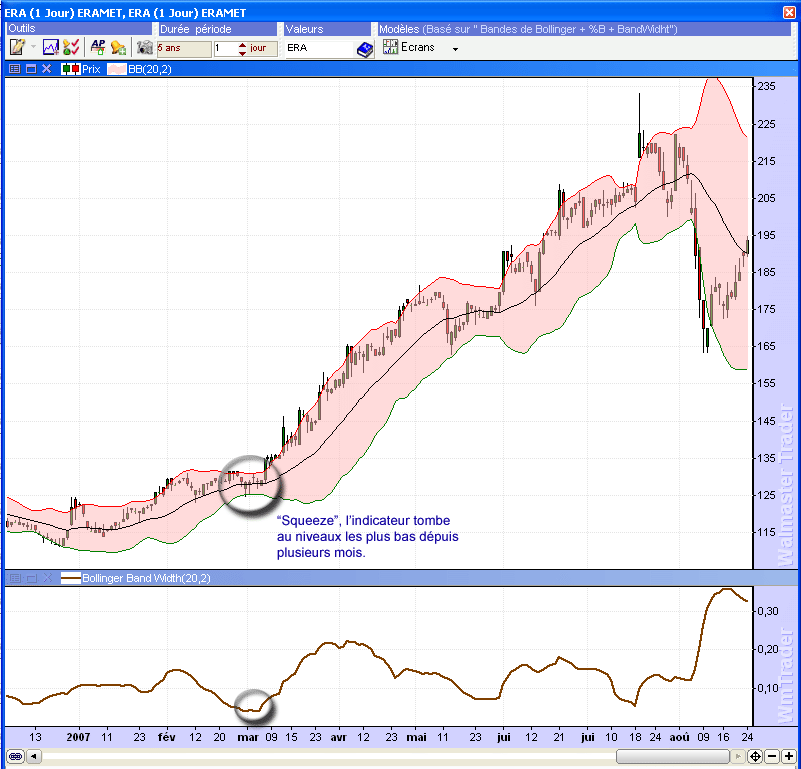The width and height of the screenshot is (801, 769).
Task: Click the 145 price axis label
Action: 767,421
